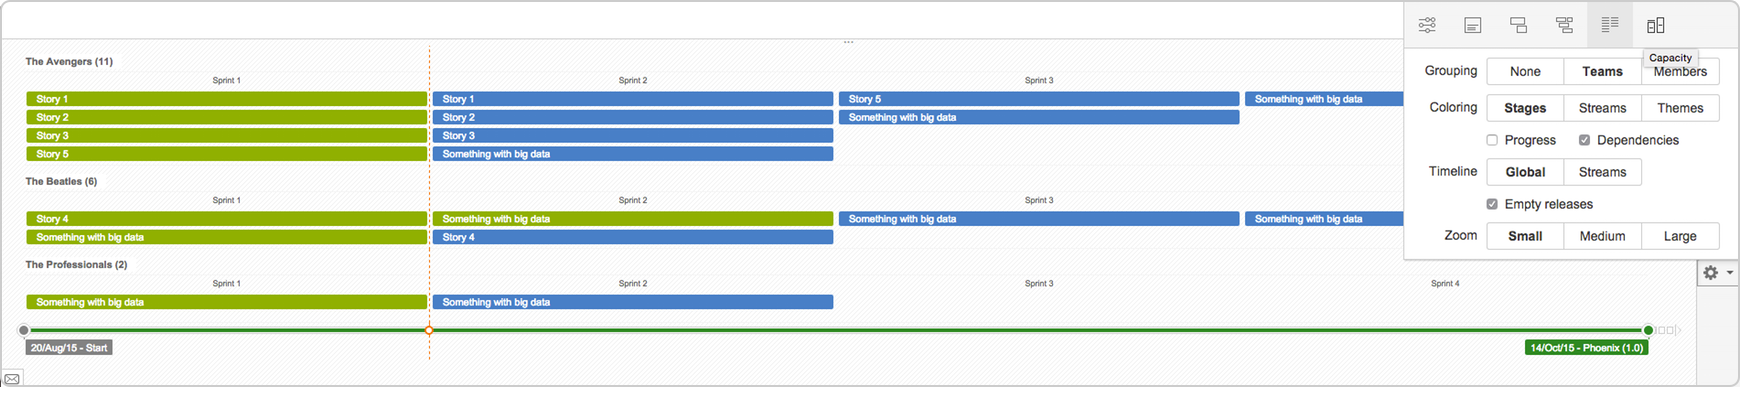
Task: Click the card view icon
Action: click(1473, 25)
